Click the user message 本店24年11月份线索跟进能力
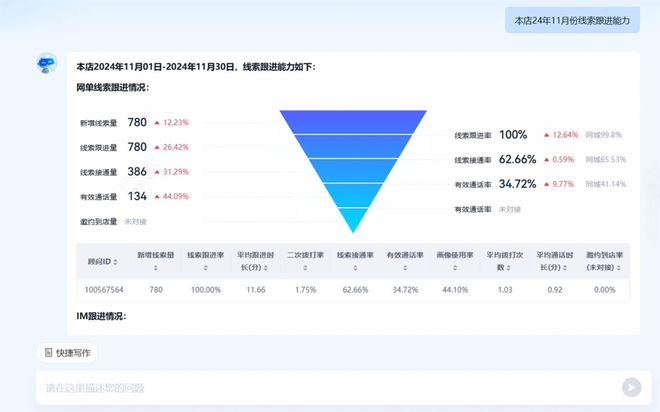 (x=572, y=20)
